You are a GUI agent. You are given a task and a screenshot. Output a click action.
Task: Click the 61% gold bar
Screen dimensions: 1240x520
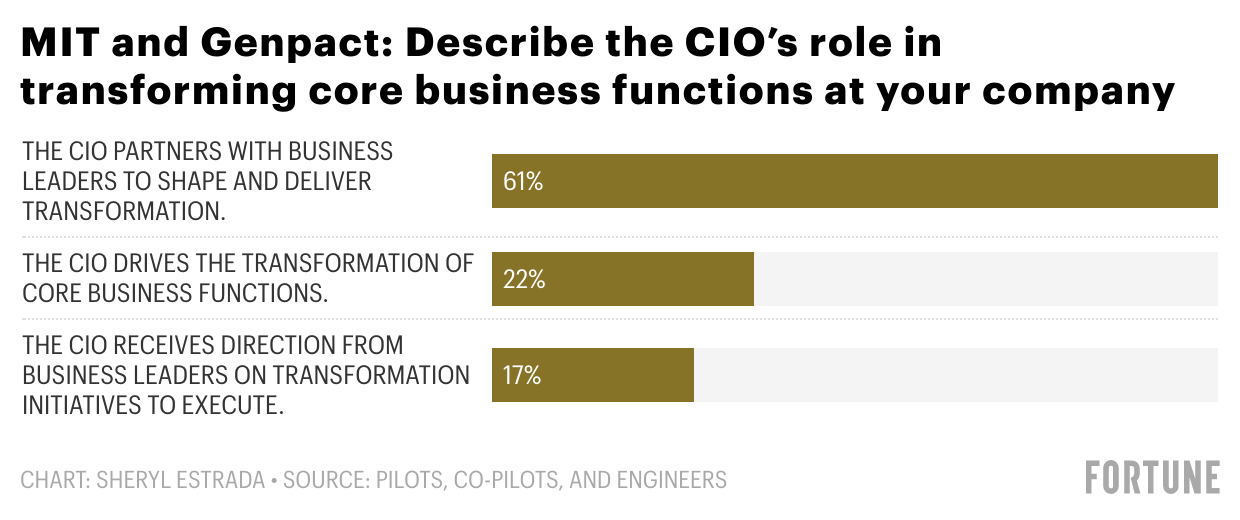pos(854,181)
